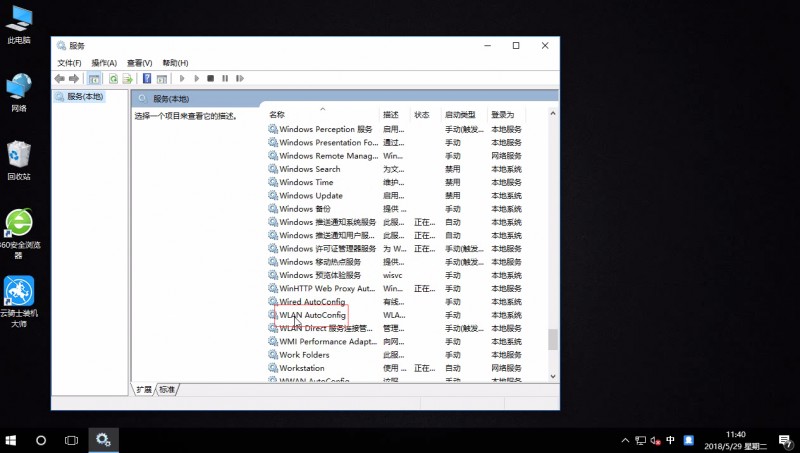
Task: Select 服务(本地) in the left tree
Action: tap(80, 96)
